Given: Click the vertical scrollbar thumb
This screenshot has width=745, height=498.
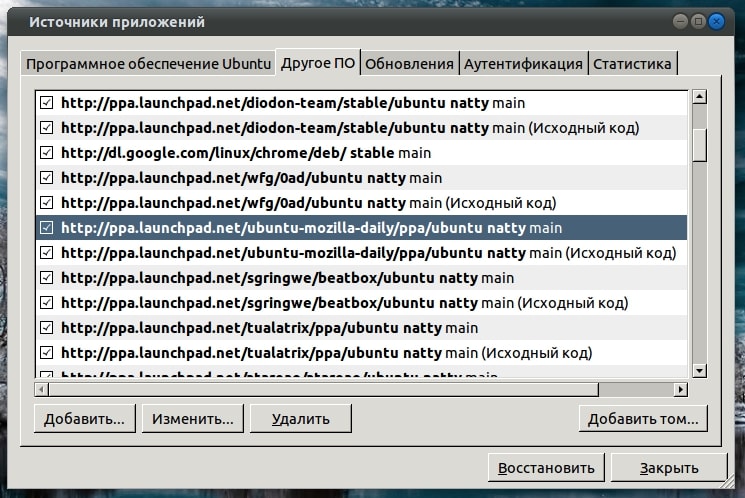Looking at the screenshot, I should [699, 145].
